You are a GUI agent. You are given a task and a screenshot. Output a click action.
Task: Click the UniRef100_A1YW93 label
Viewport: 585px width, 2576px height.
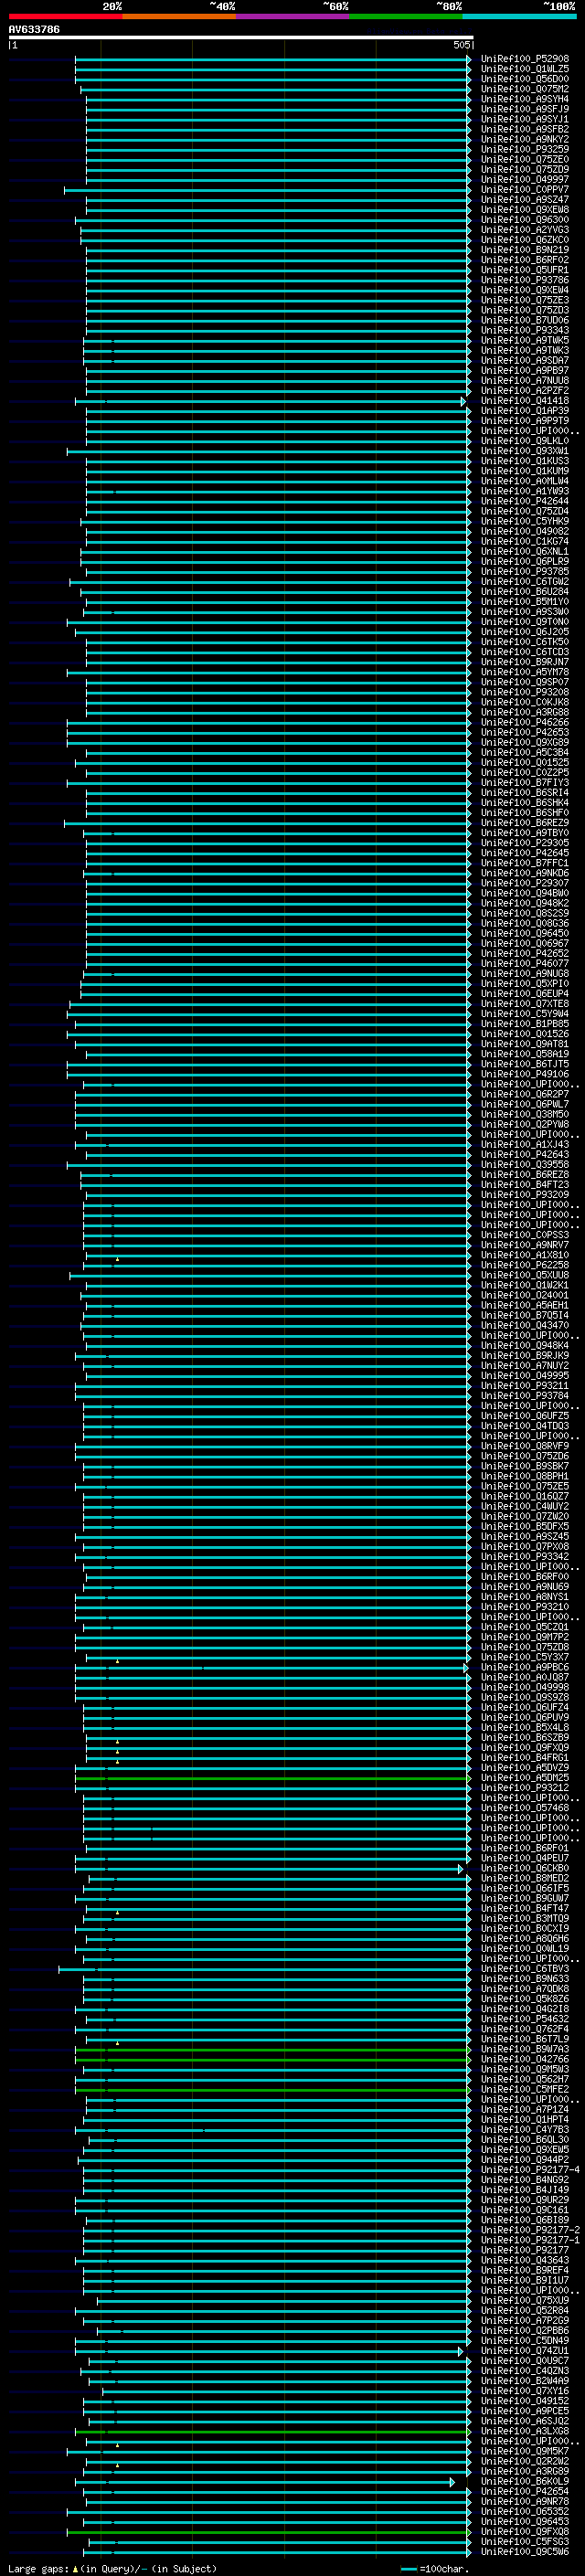click(524, 491)
